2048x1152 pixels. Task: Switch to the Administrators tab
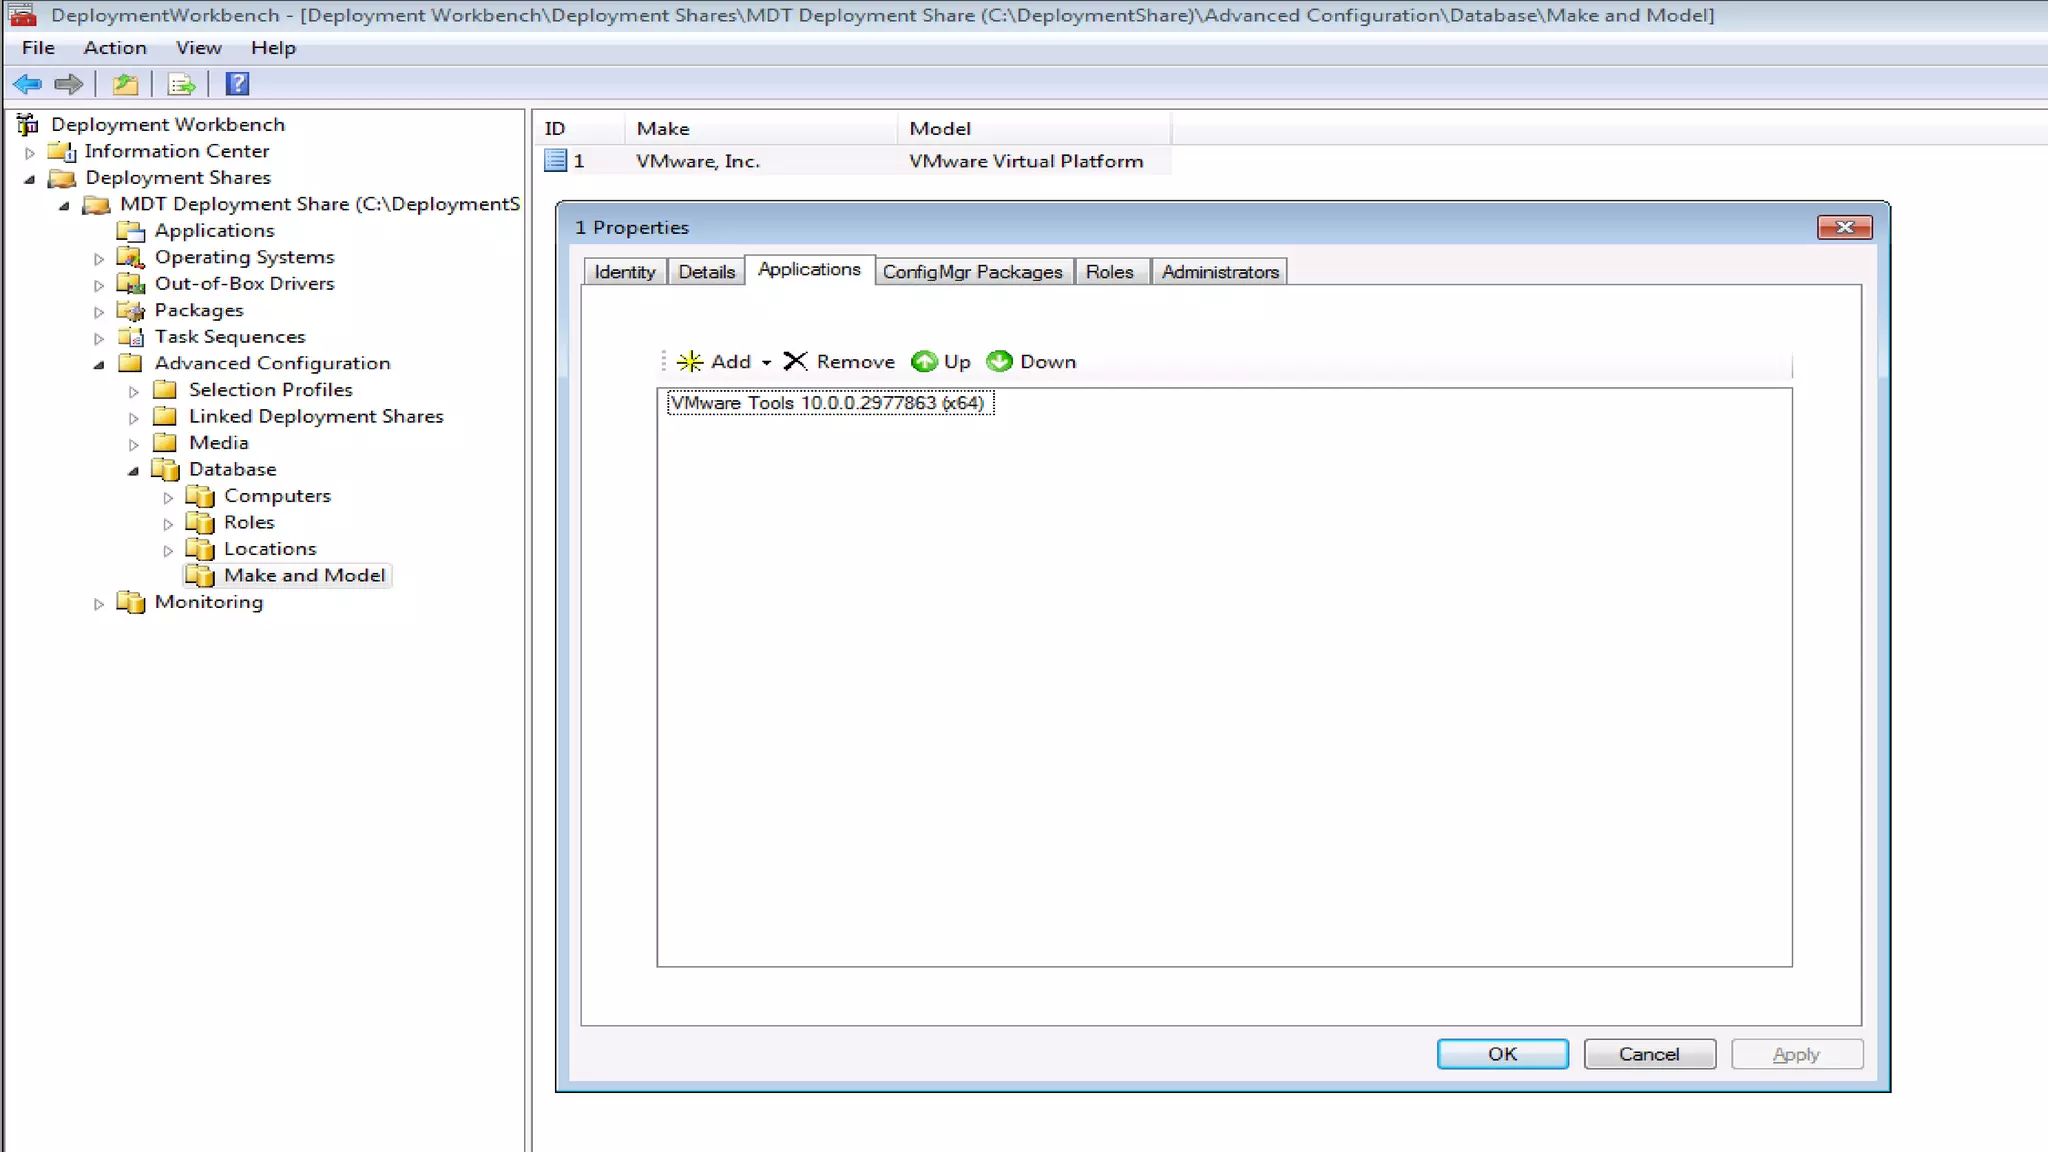tap(1220, 272)
